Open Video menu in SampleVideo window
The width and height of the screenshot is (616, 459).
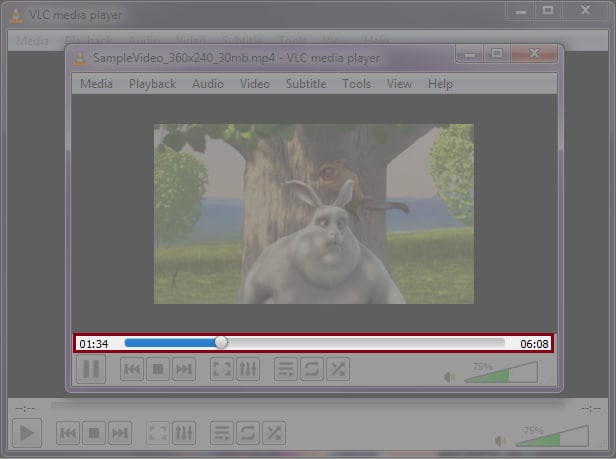tap(255, 84)
